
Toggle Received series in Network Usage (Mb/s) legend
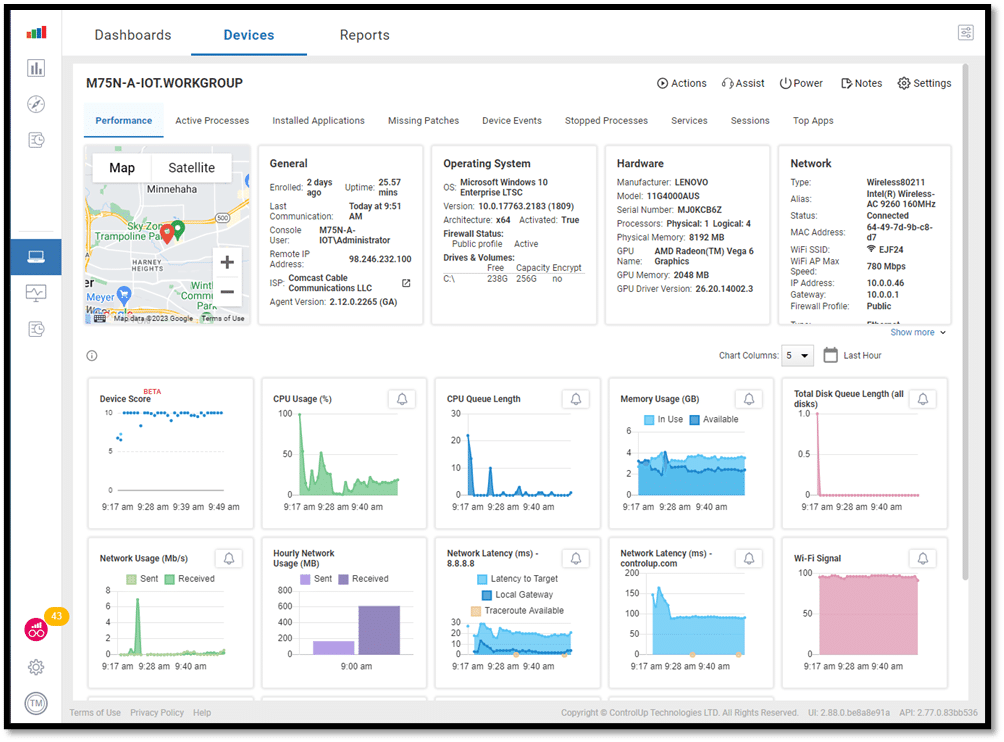(x=190, y=579)
